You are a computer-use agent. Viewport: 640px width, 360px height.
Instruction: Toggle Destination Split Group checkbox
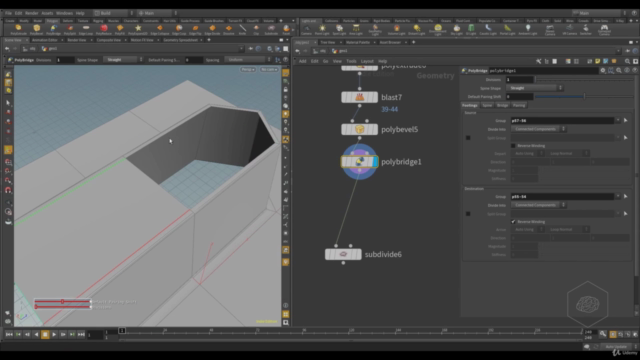[x=468, y=214]
